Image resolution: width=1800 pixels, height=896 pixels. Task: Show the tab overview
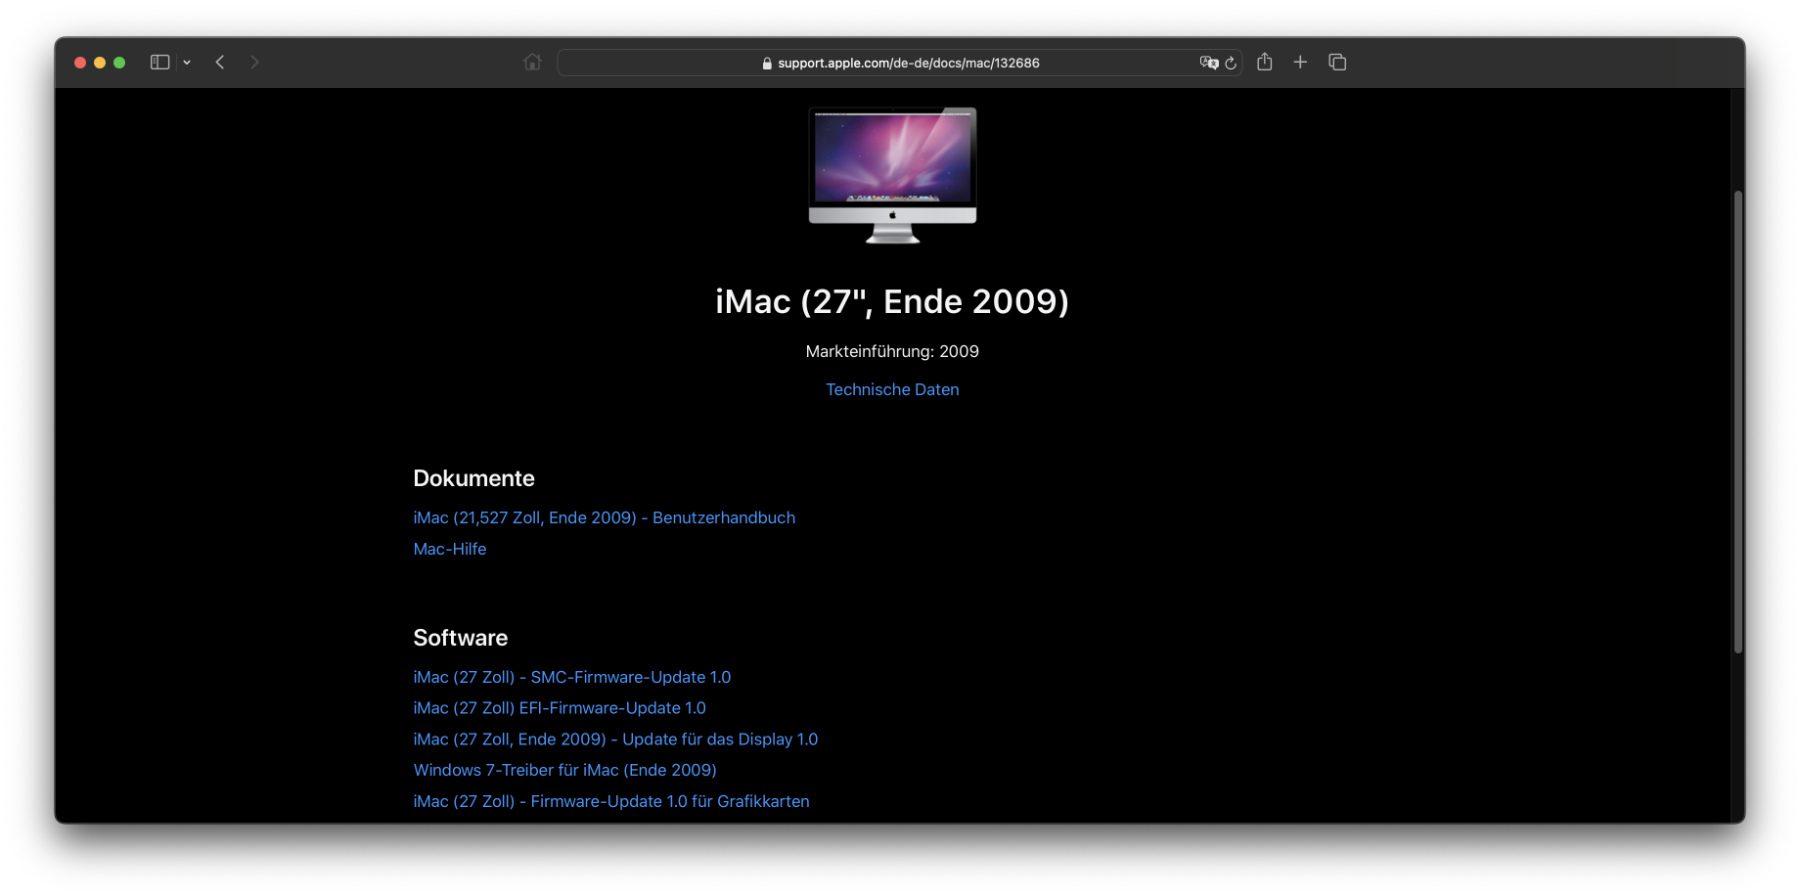[x=1337, y=62]
